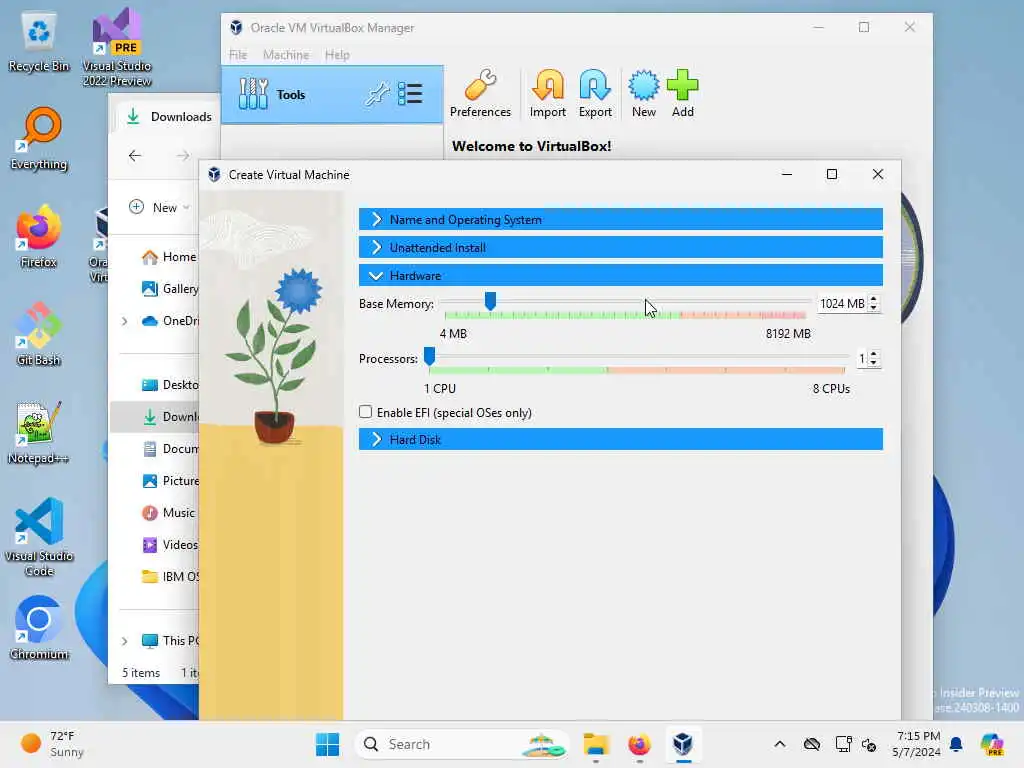
Task: Select Visual Studio 2022 Preview desktop icon
Action: (117, 48)
